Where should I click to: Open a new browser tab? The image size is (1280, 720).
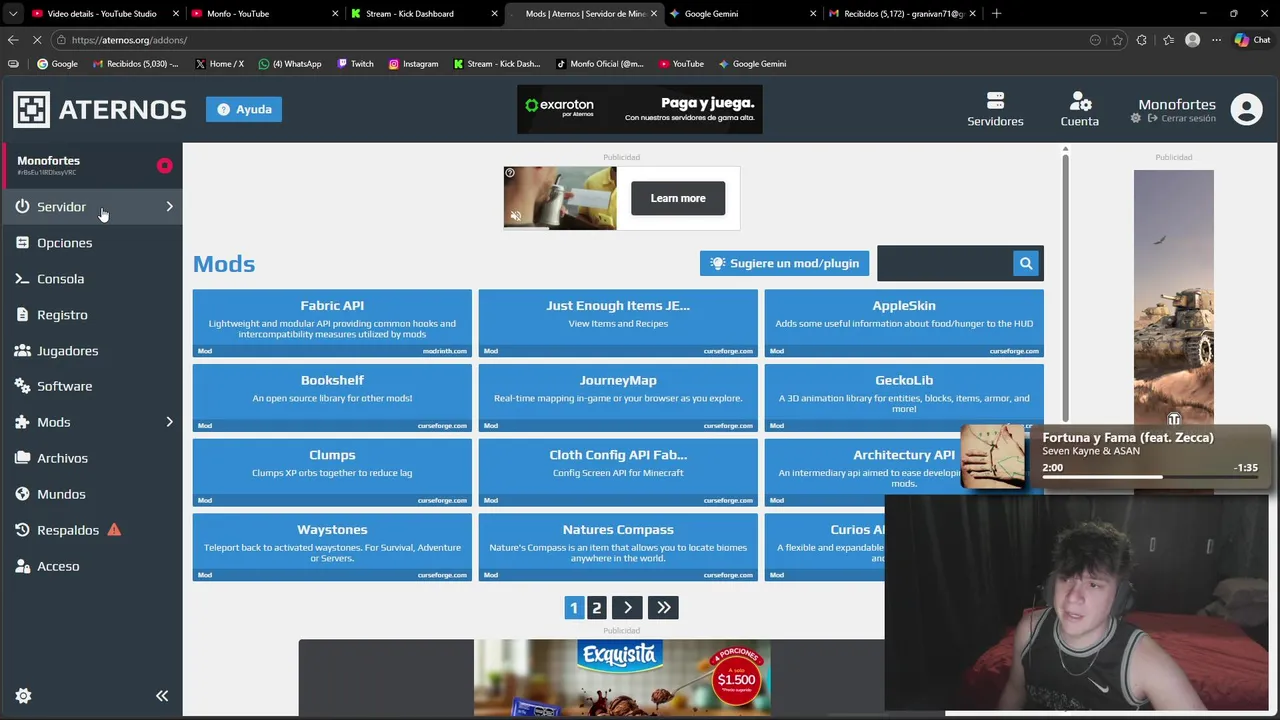tap(996, 14)
